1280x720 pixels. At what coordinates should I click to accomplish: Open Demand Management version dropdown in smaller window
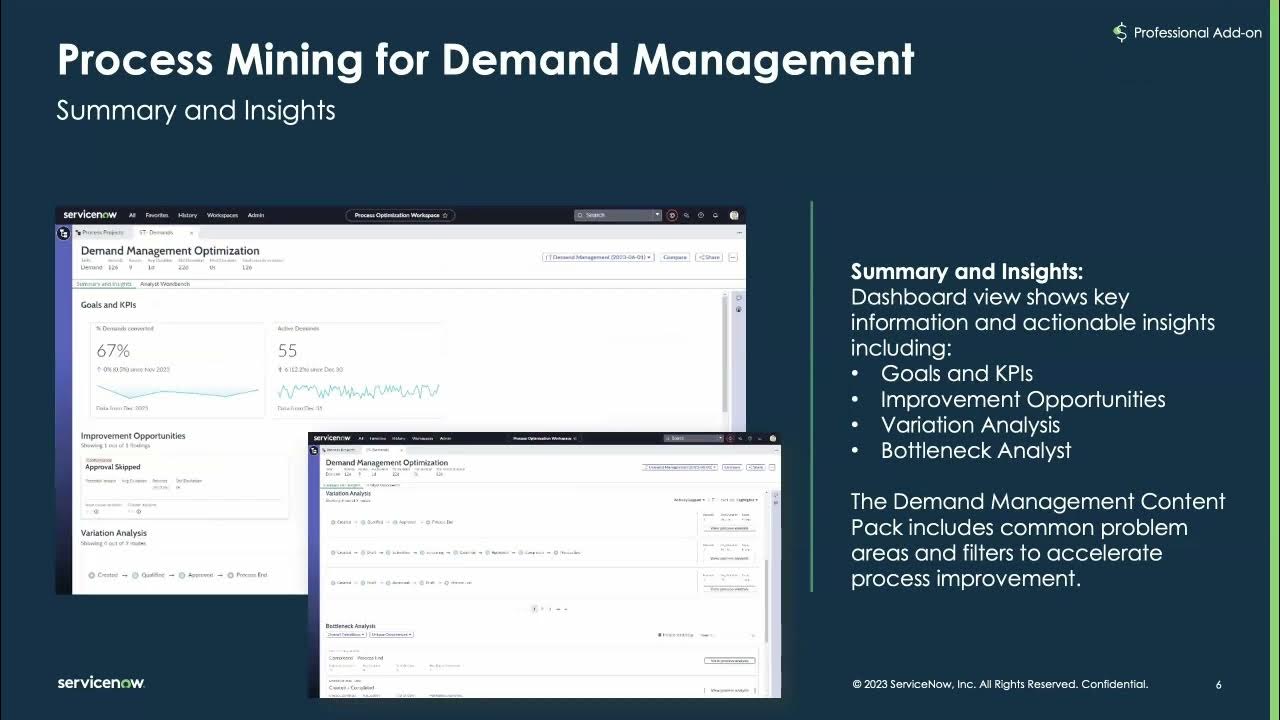click(680, 467)
